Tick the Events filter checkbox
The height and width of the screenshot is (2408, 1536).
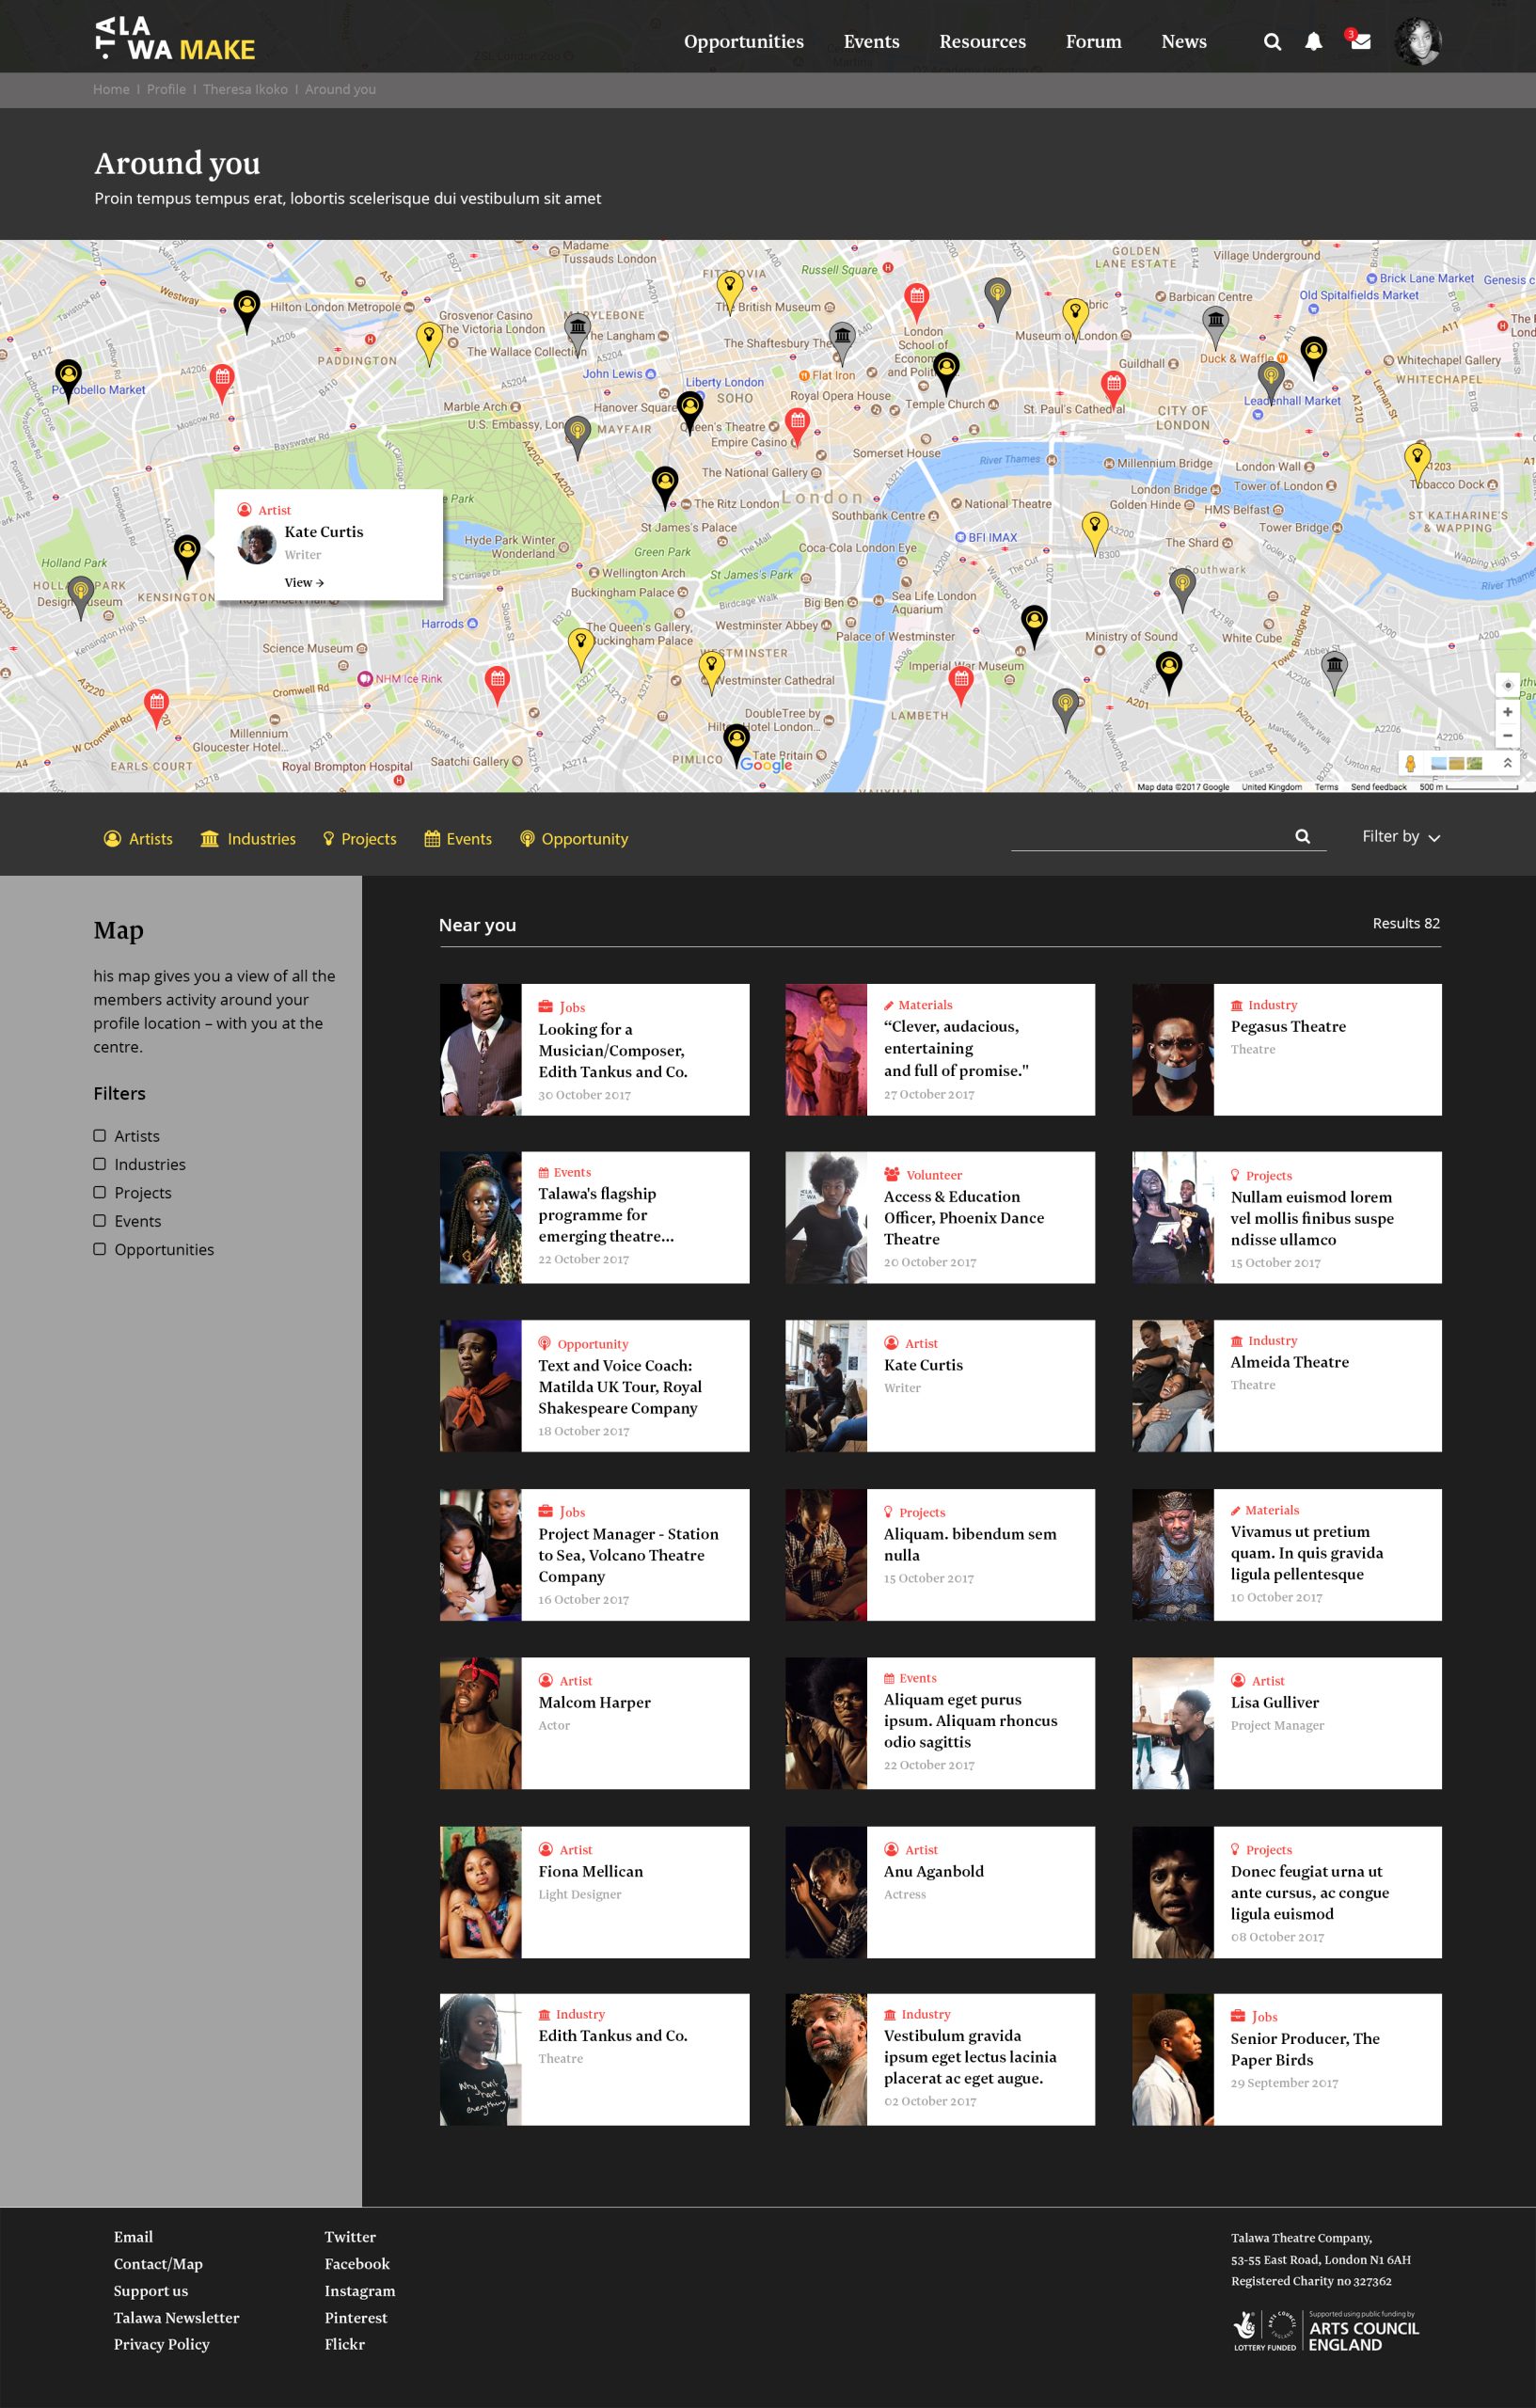pyautogui.click(x=100, y=1220)
